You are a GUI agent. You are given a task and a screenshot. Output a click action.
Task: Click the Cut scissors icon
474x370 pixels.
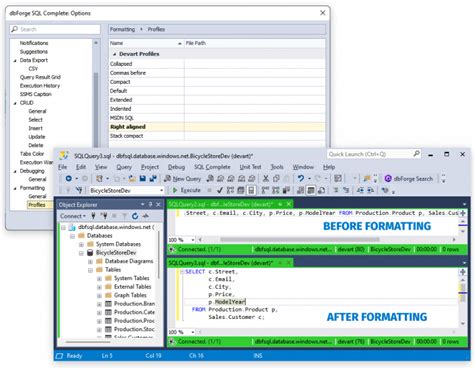point(266,179)
